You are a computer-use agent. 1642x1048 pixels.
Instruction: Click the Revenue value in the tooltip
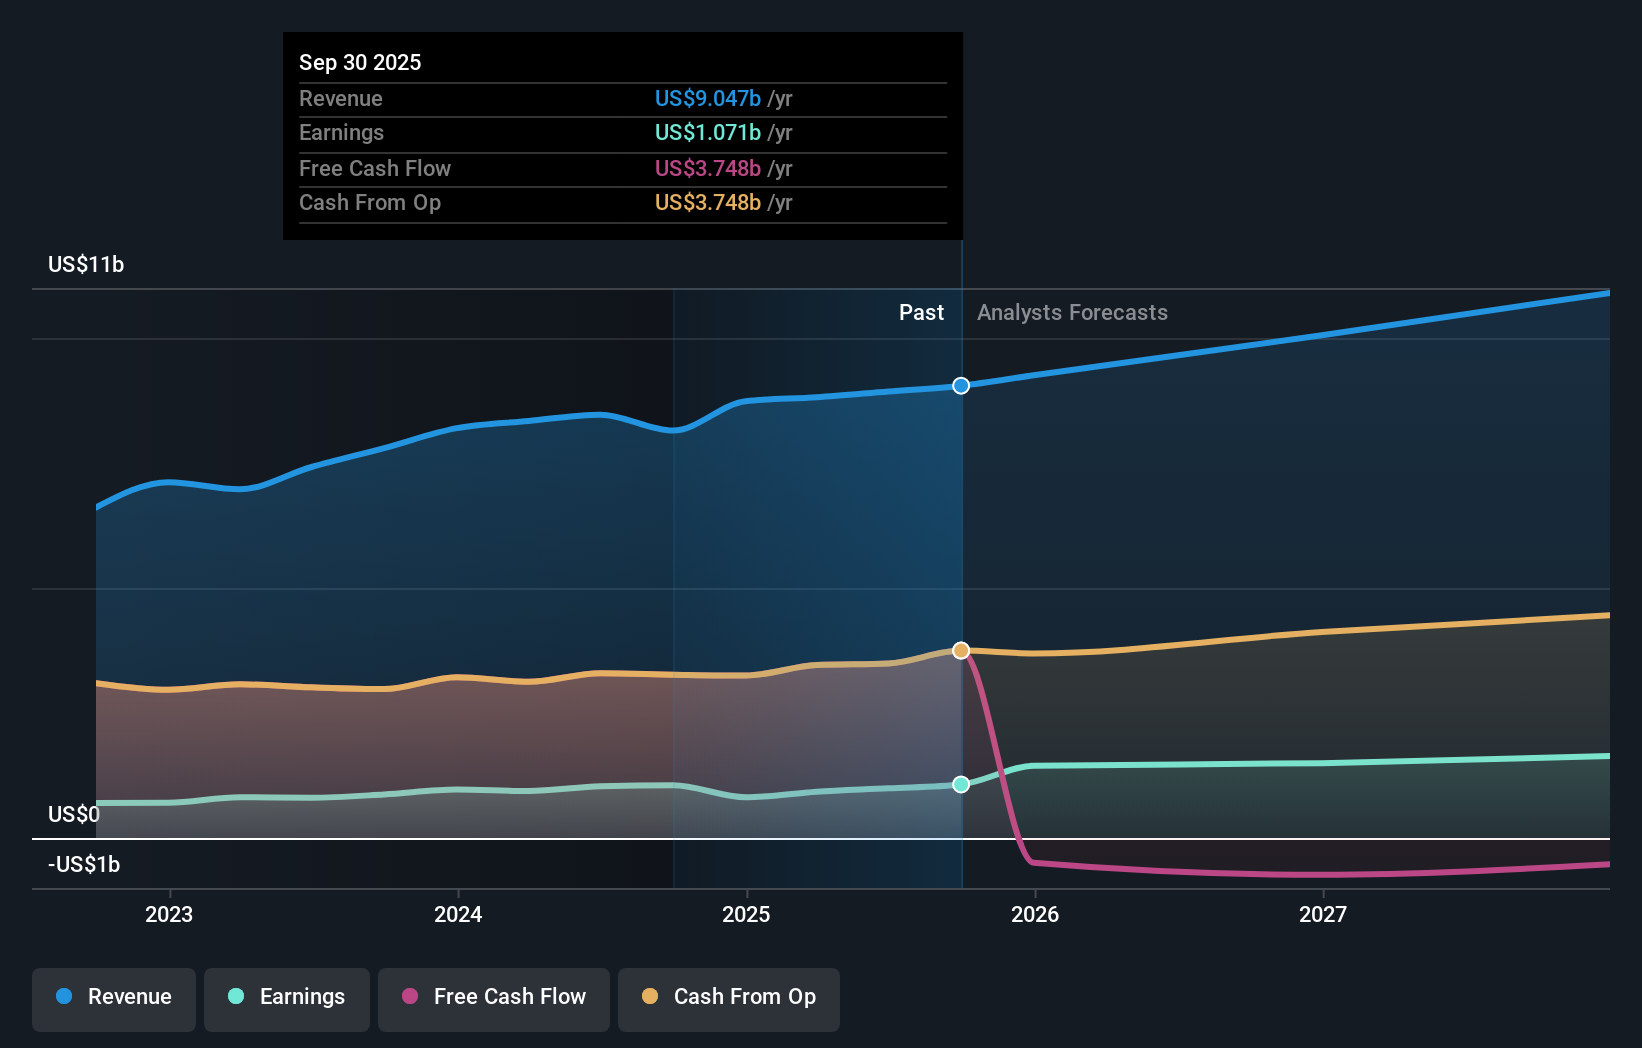click(707, 98)
